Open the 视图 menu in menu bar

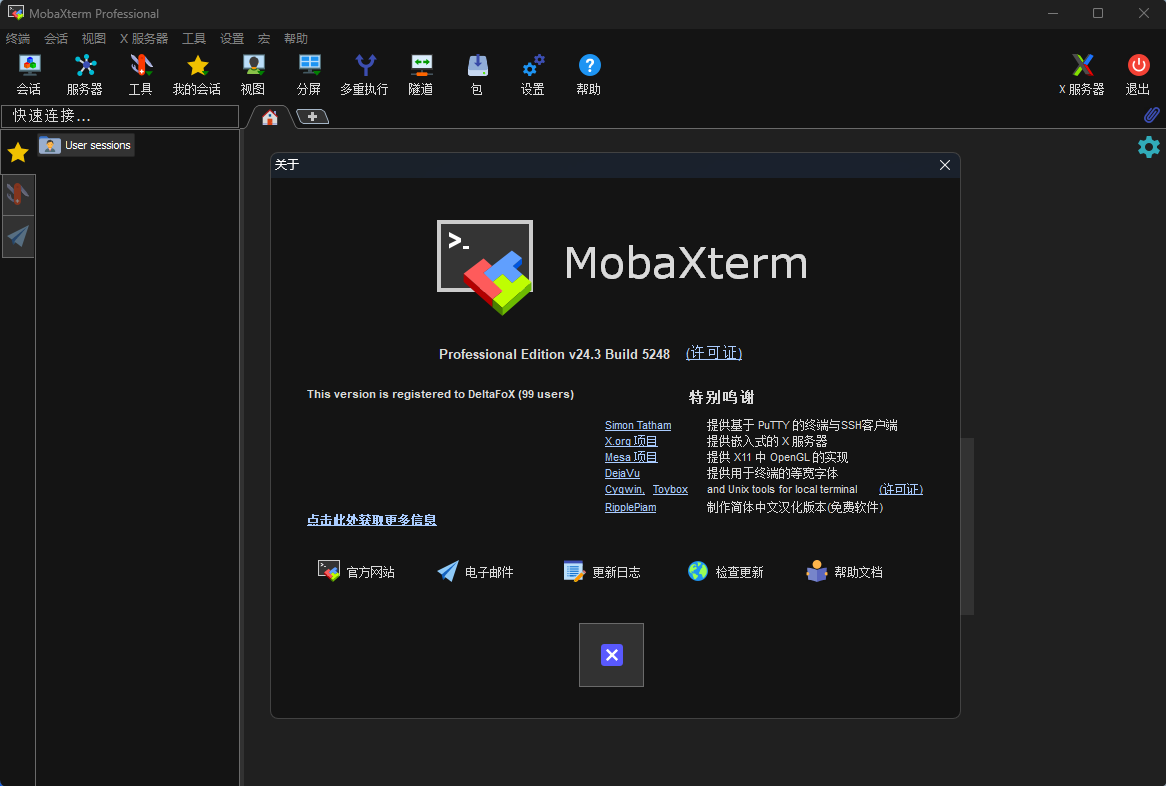tap(94, 39)
